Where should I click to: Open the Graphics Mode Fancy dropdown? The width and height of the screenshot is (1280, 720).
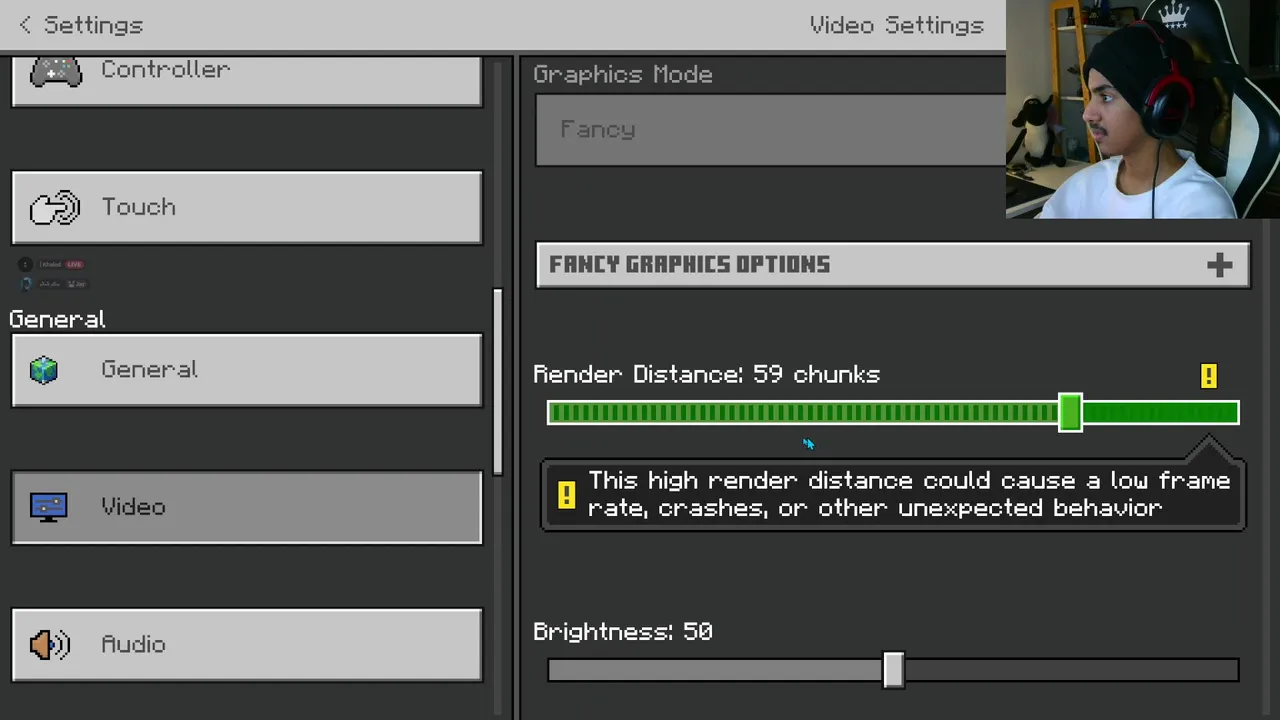pyautogui.click(x=770, y=130)
